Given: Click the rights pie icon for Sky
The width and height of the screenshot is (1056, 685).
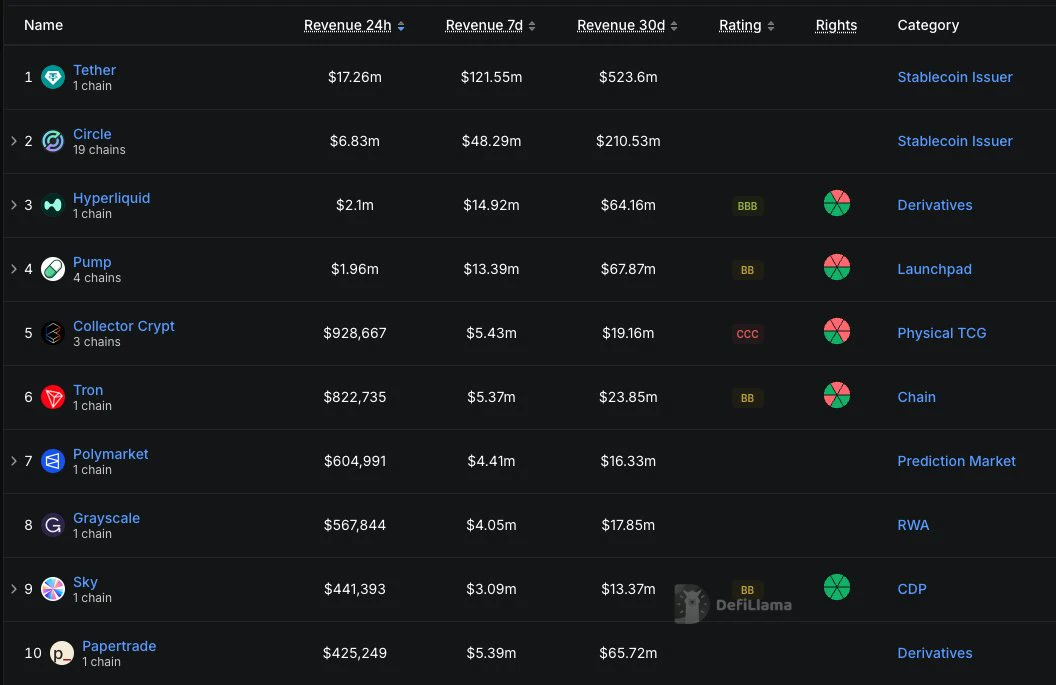Looking at the screenshot, I should tap(836, 587).
